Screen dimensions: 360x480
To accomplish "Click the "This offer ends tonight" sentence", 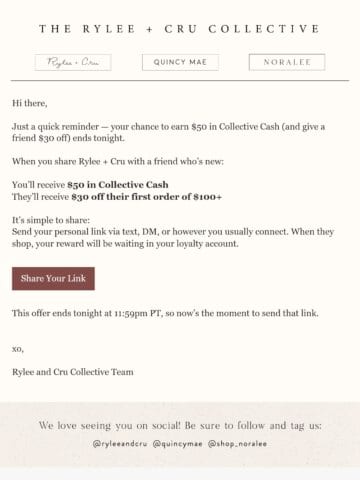I will [x=165, y=313].
